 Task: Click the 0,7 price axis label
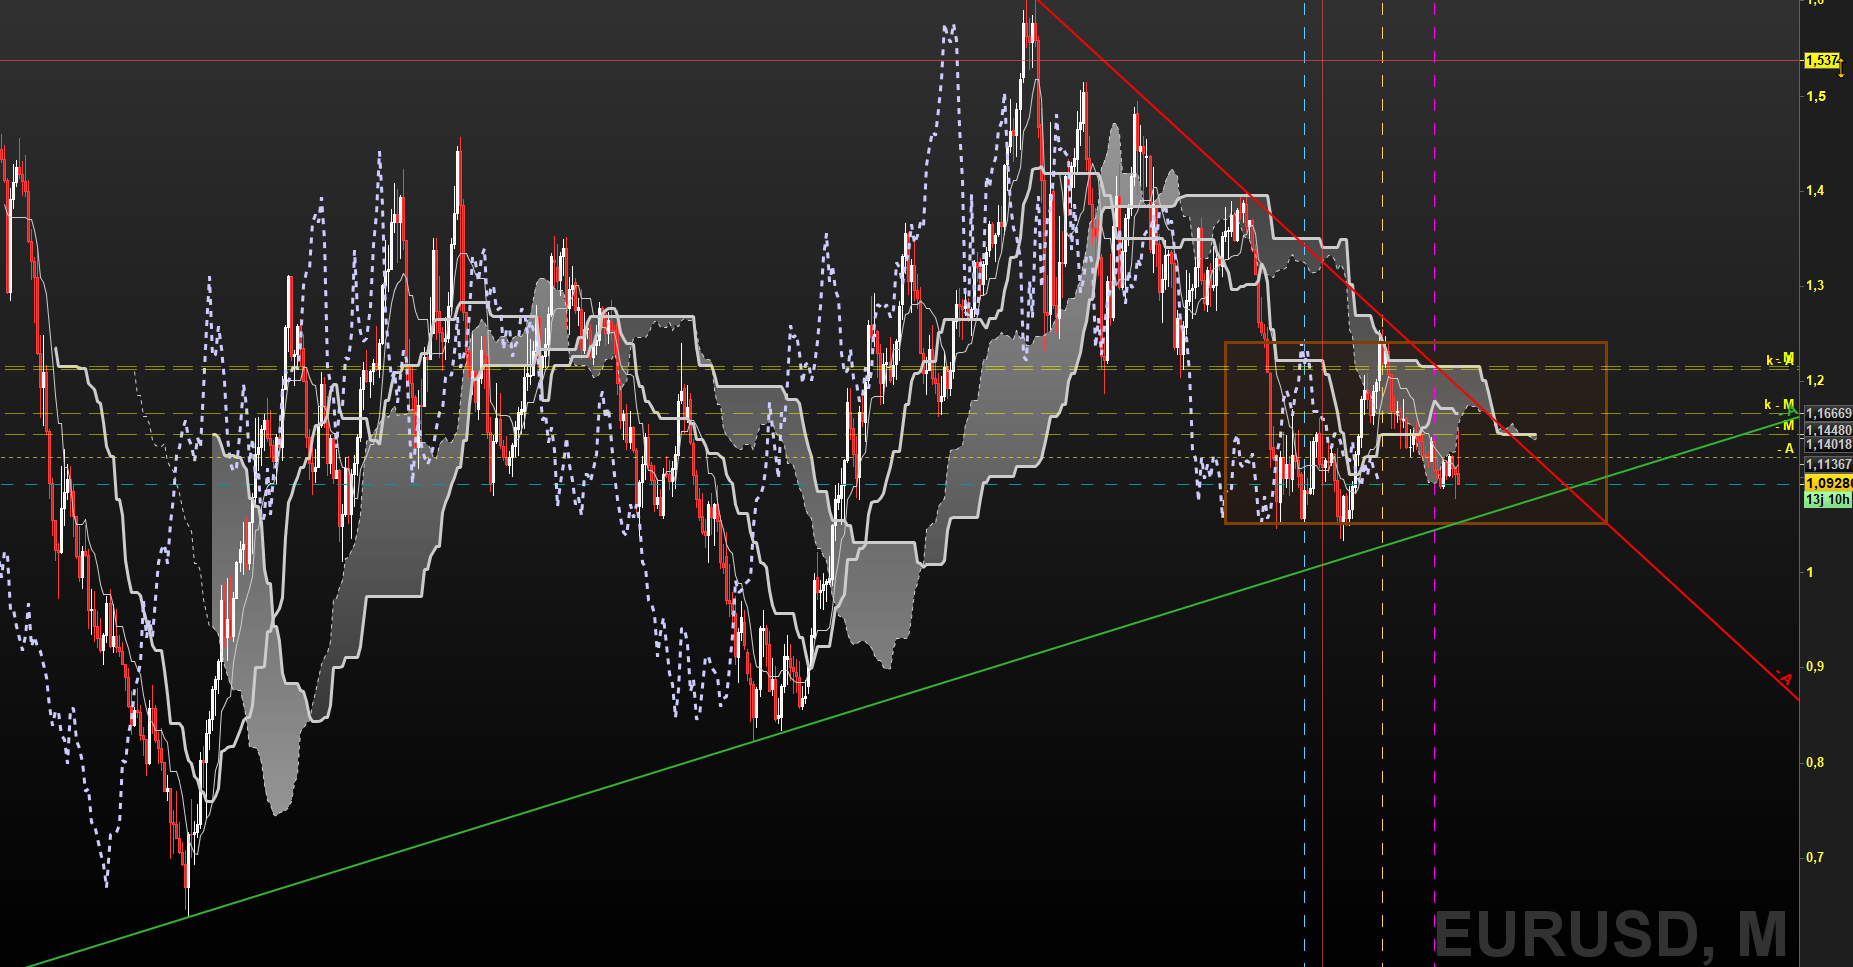point(1816,858)
